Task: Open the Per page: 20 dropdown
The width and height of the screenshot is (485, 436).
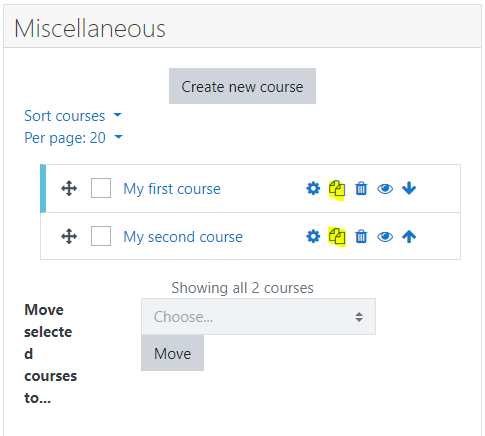Action: (74, 138)
